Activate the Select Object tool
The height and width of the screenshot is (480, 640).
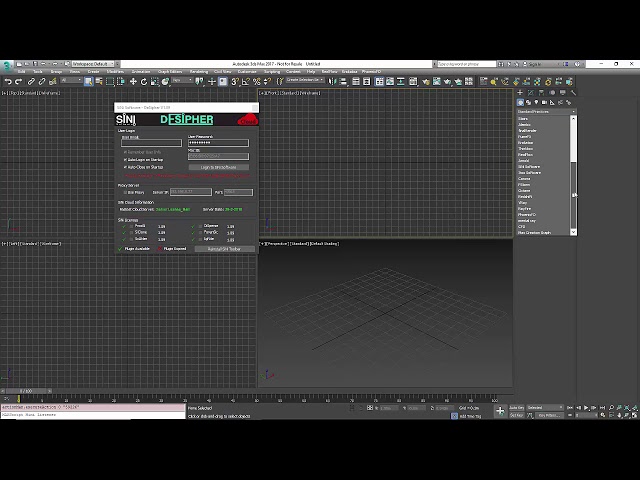coord(88,82)
